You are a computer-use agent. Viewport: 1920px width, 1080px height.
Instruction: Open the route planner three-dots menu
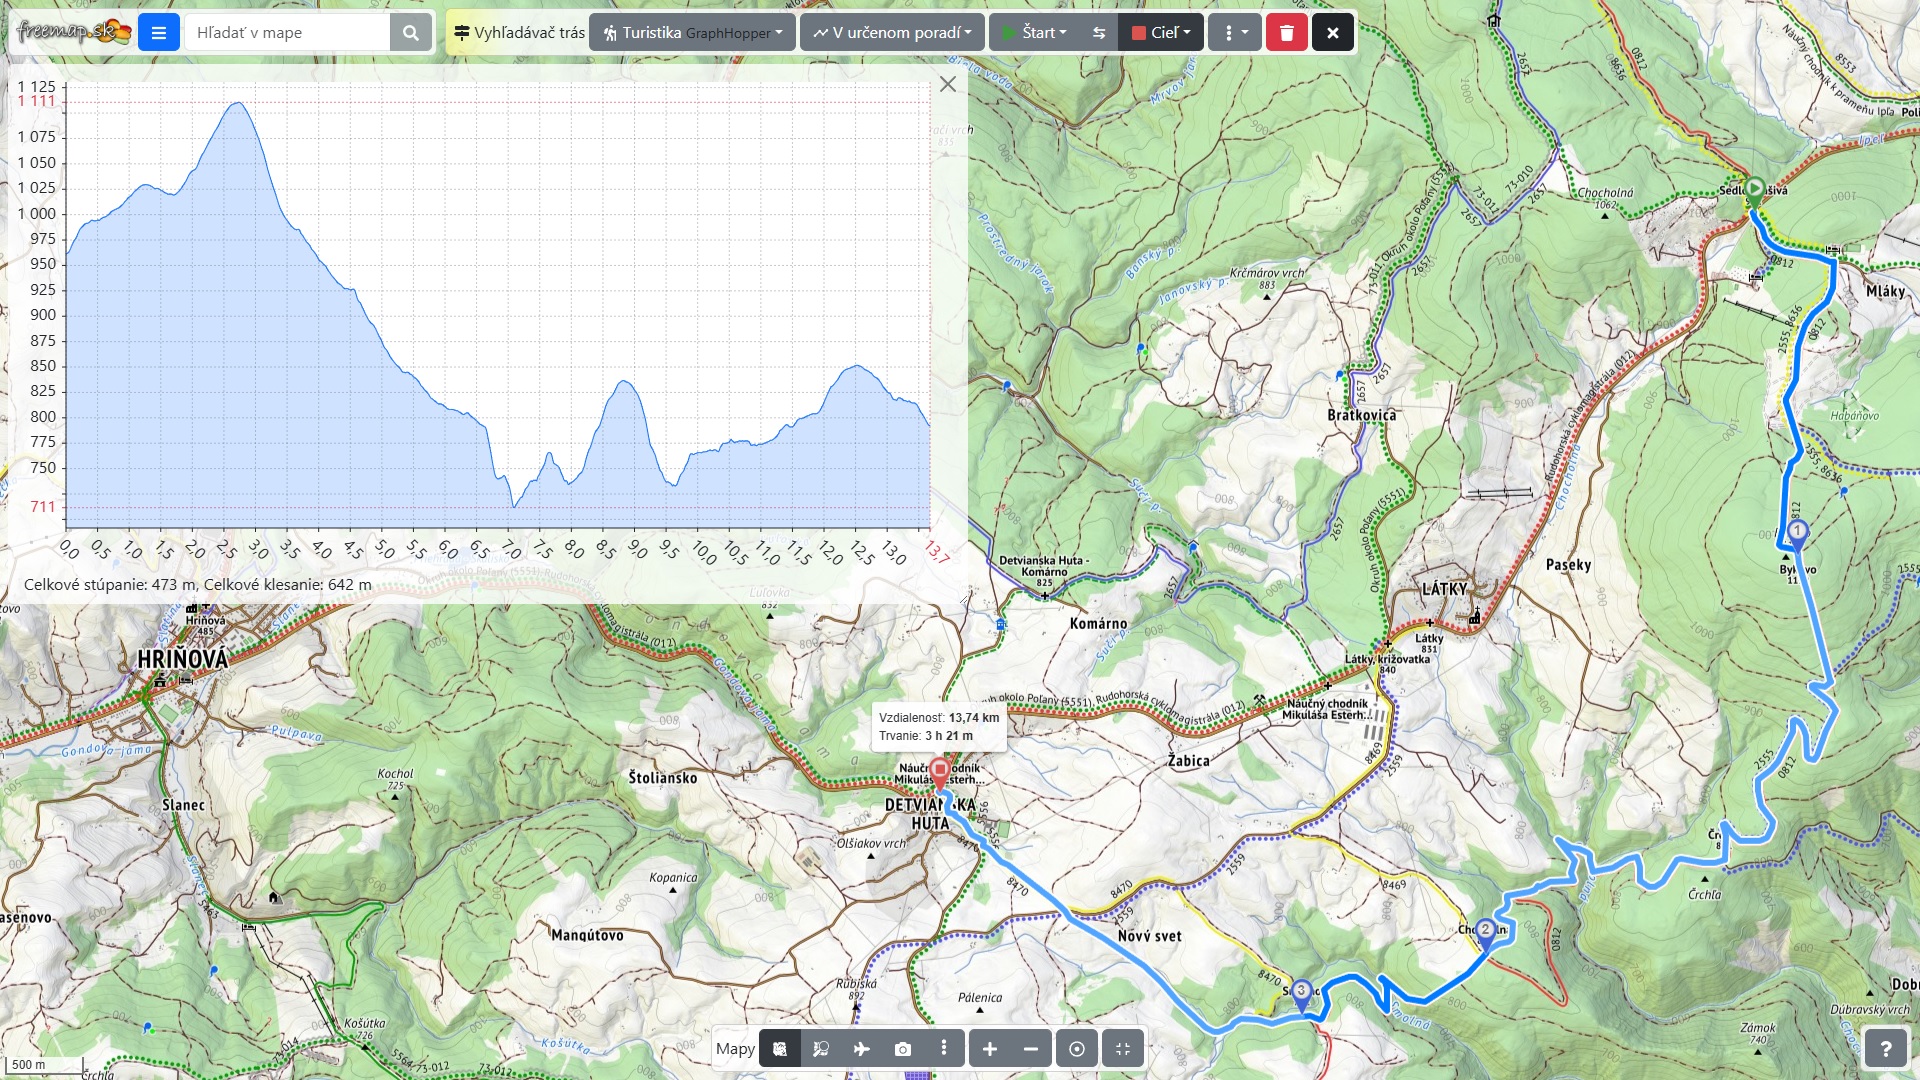click(1234, 33)
